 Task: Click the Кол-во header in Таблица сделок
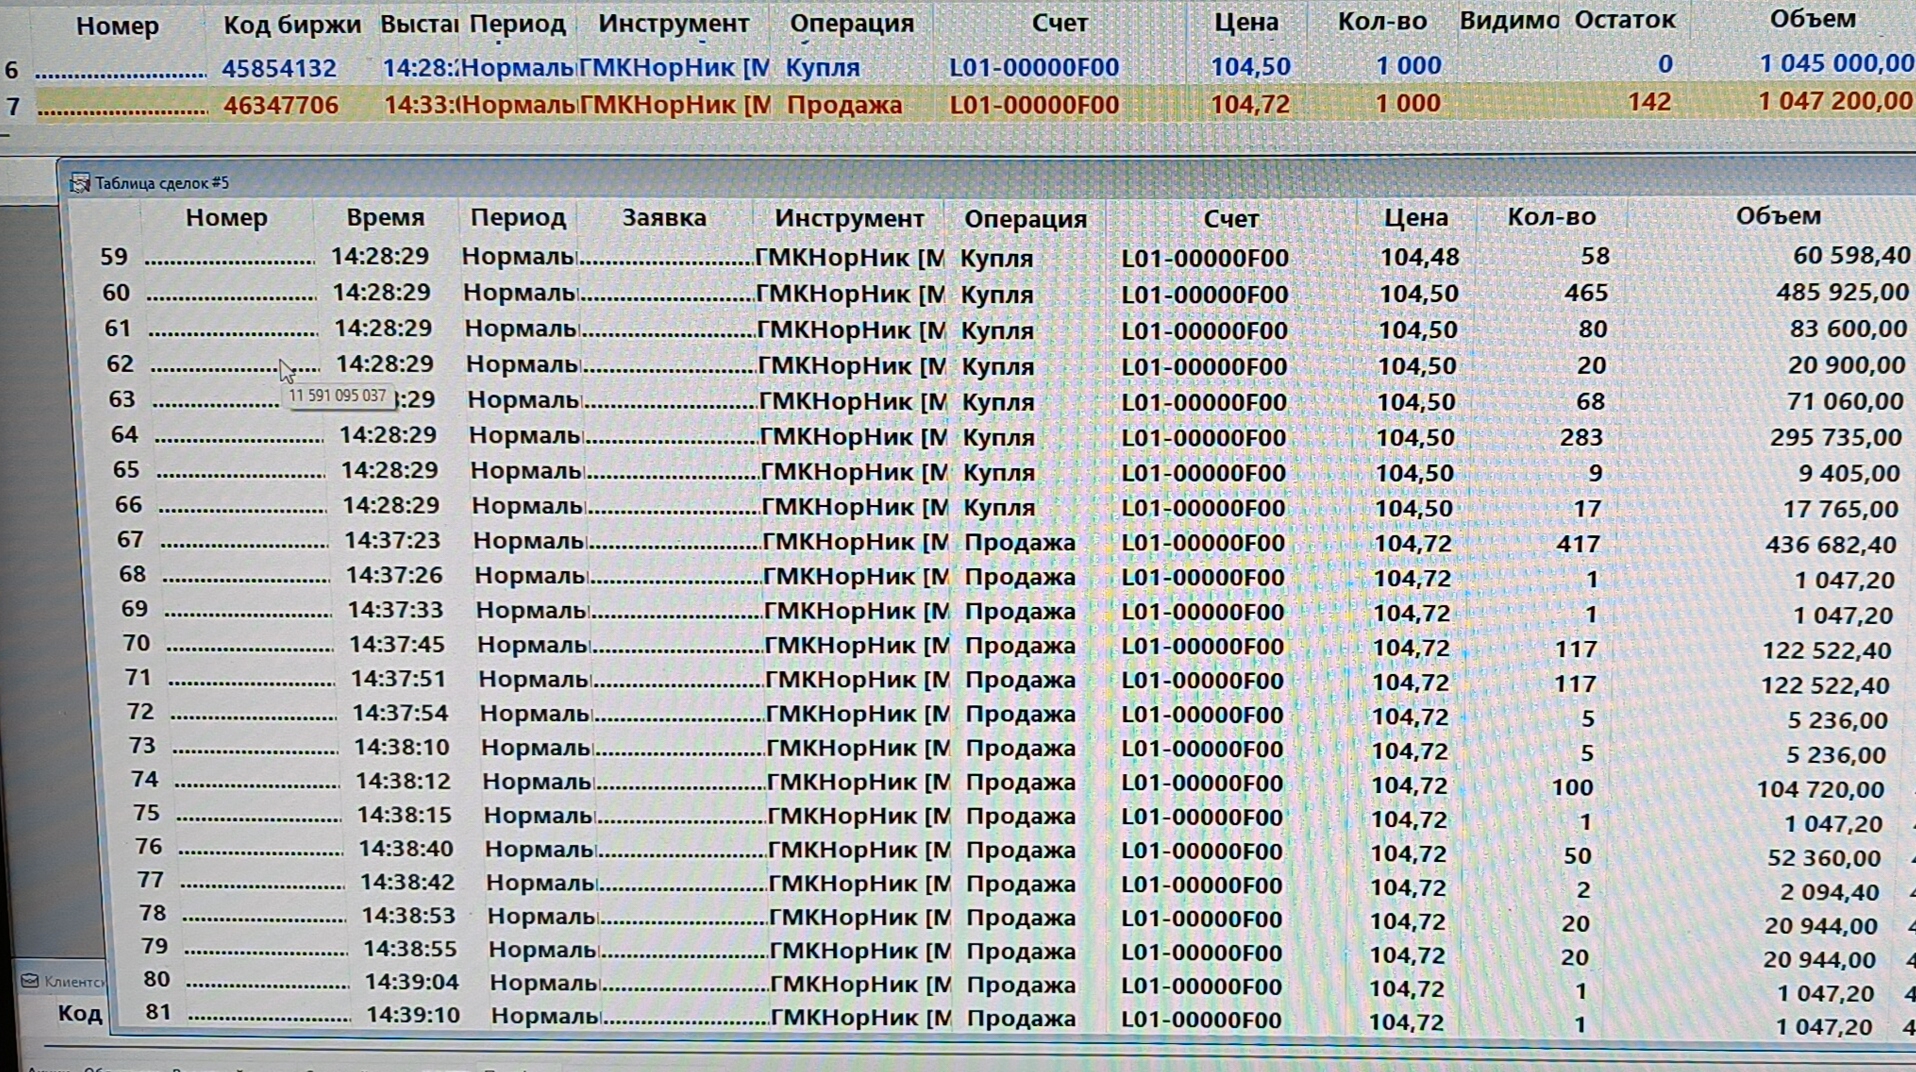1551,217
